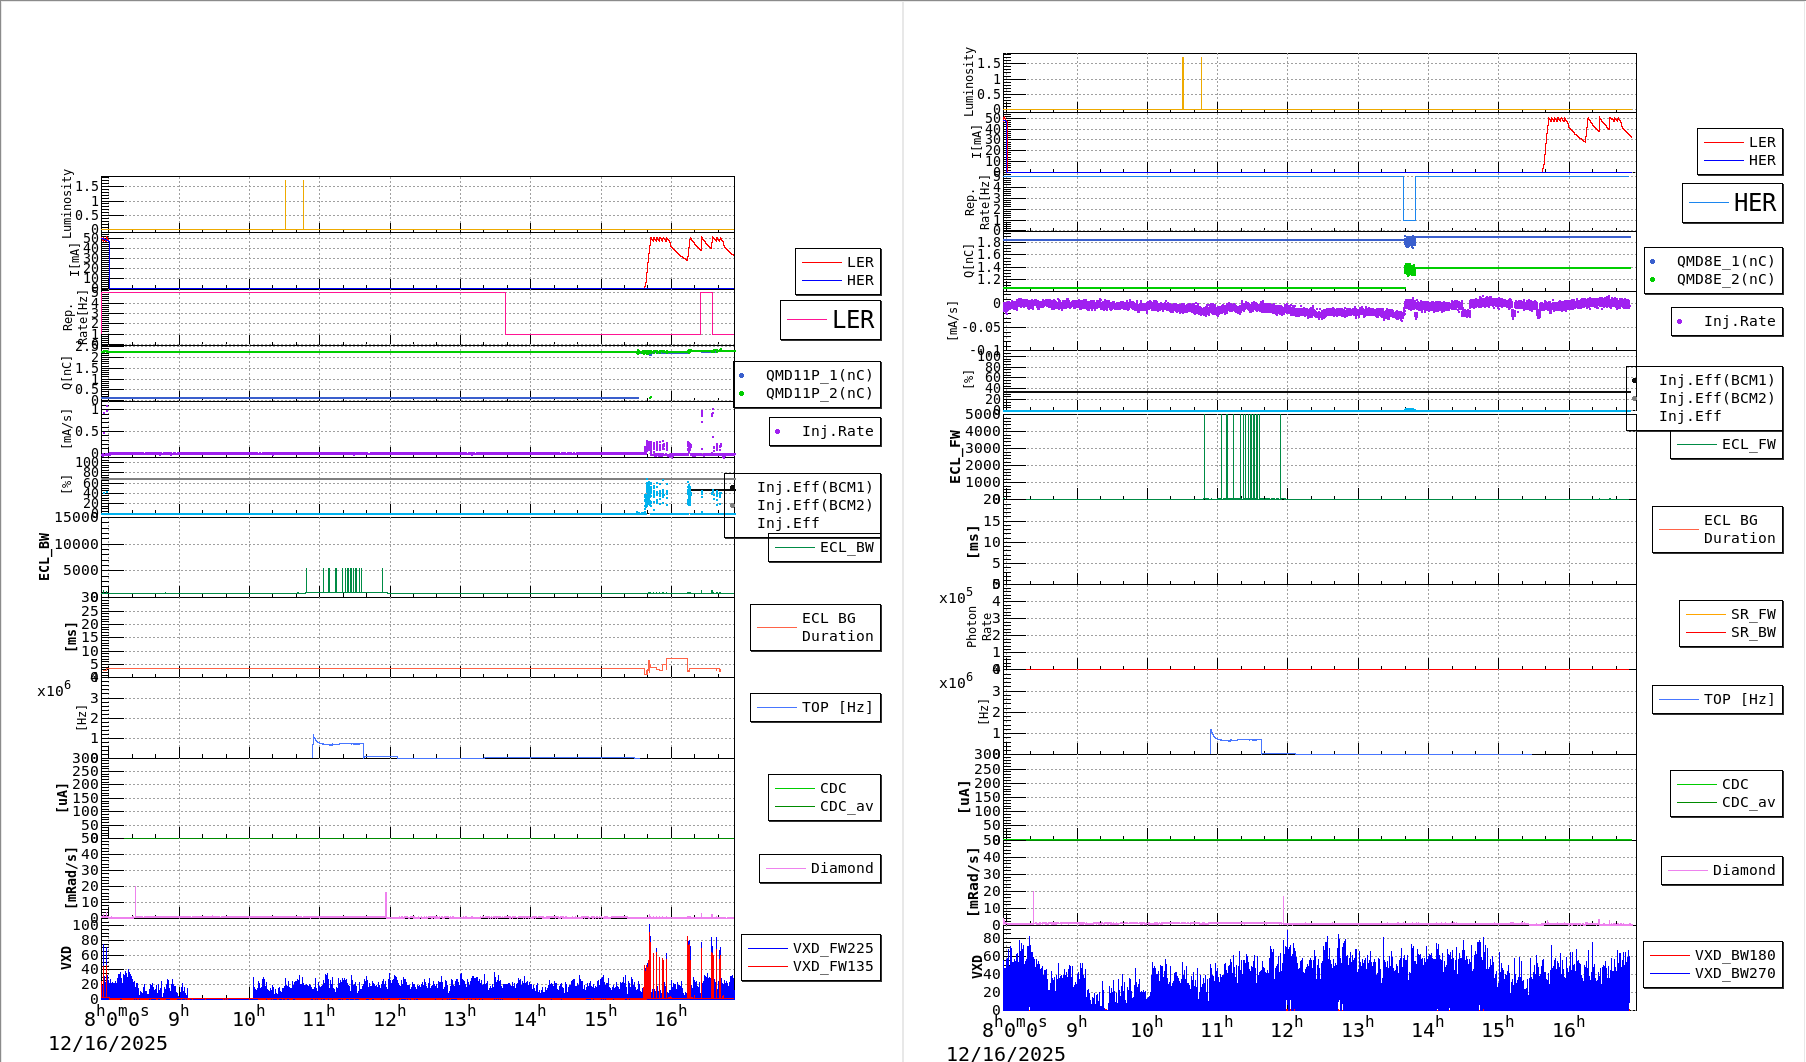Select the left panel Inj.Rate legend marker
This screenshot has height=1062, width=1806.
tap(778, 432)
